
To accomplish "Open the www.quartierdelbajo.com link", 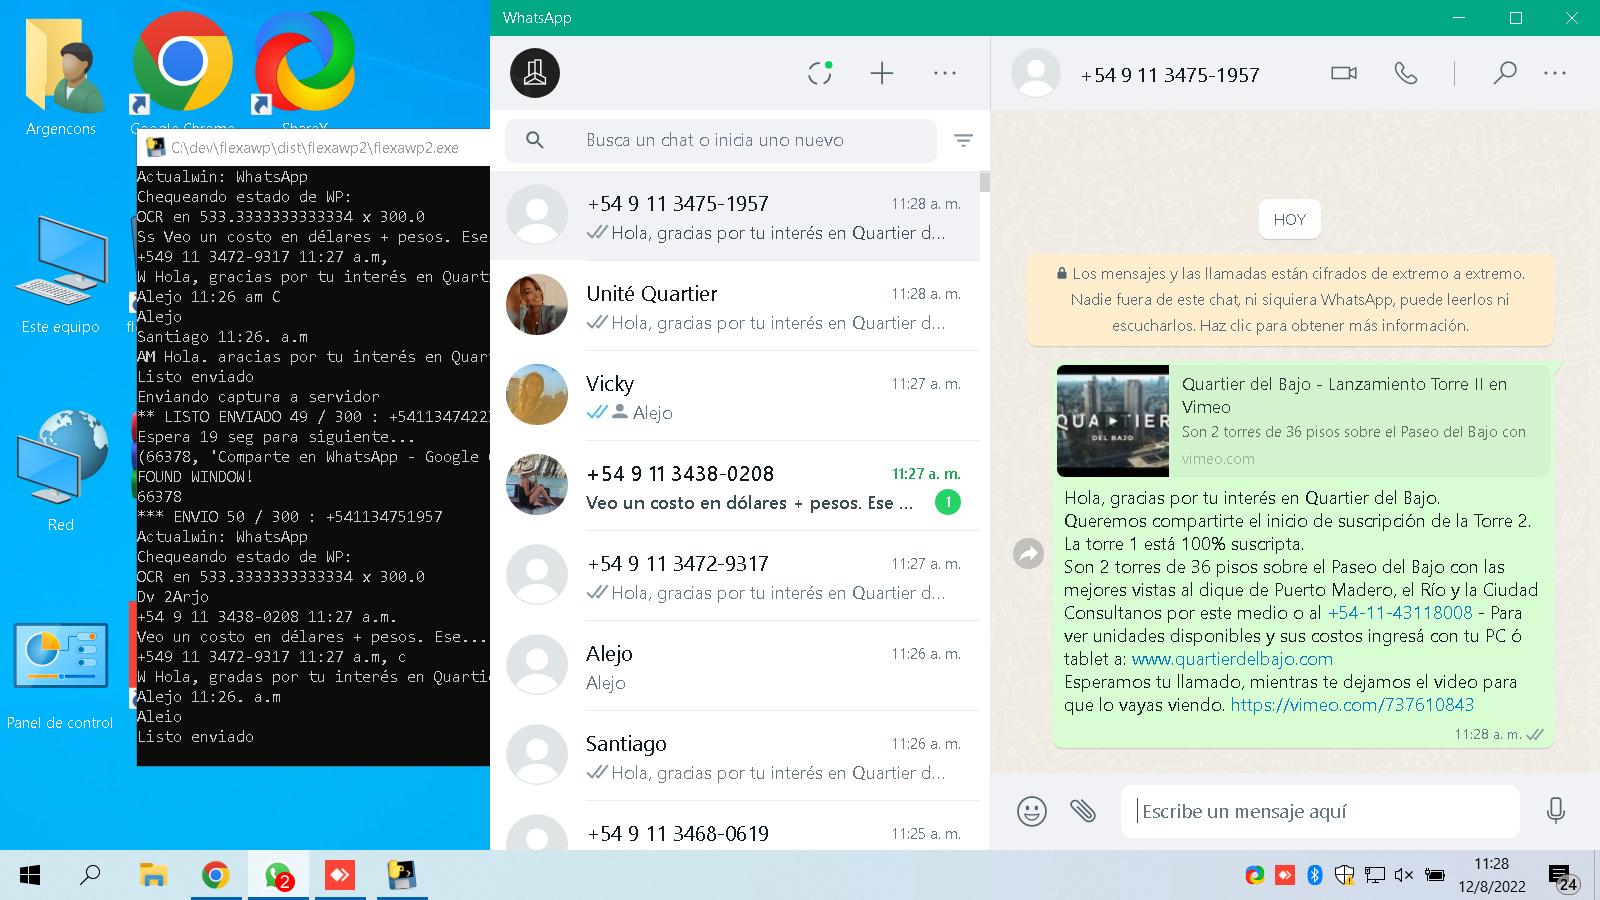I will tap(1232, 659).
